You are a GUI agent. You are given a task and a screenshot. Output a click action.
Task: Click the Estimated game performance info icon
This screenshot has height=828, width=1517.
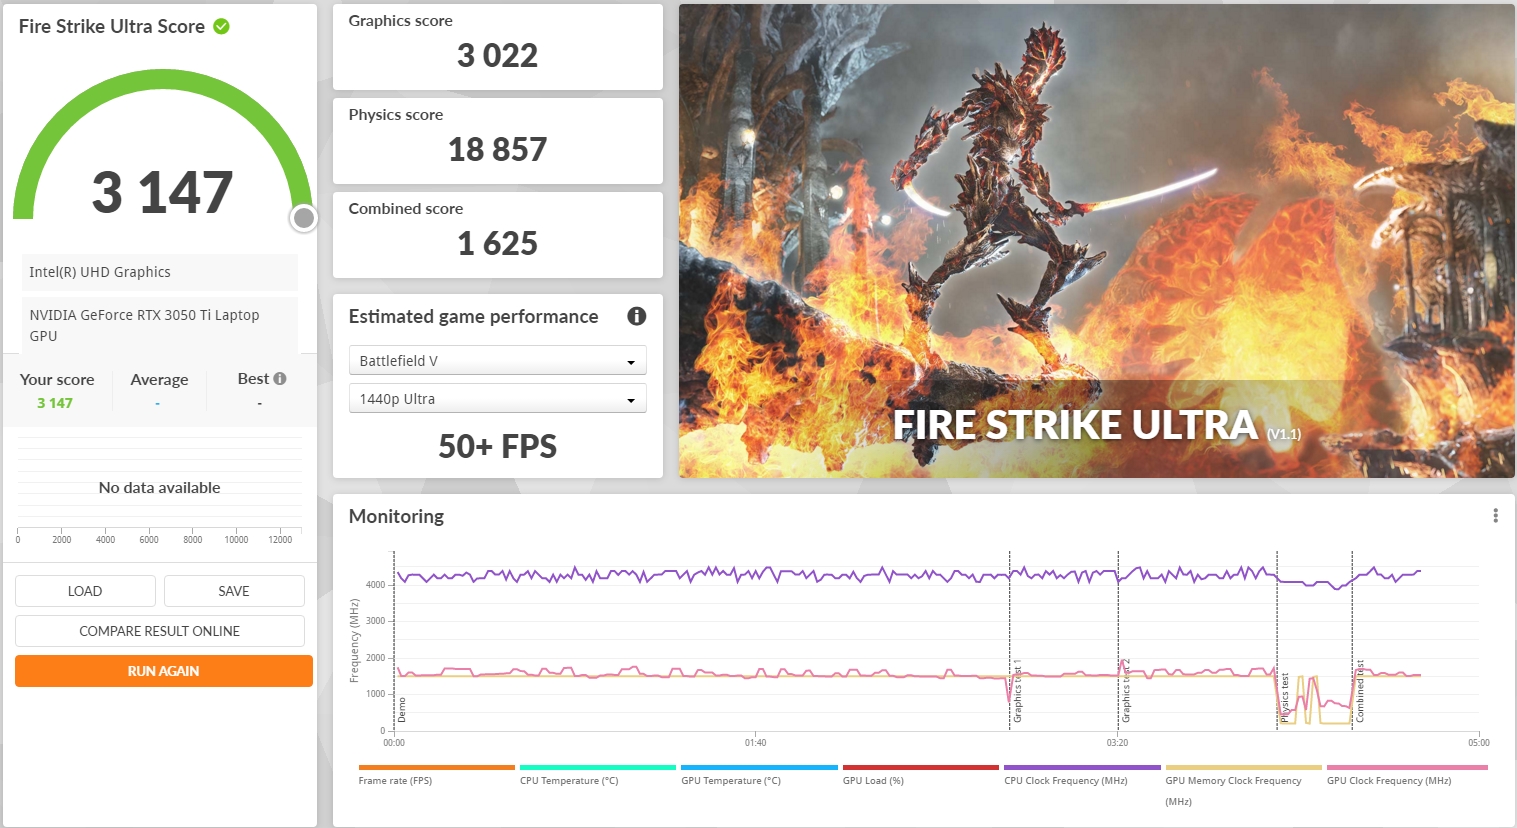[x=636, y=316]
